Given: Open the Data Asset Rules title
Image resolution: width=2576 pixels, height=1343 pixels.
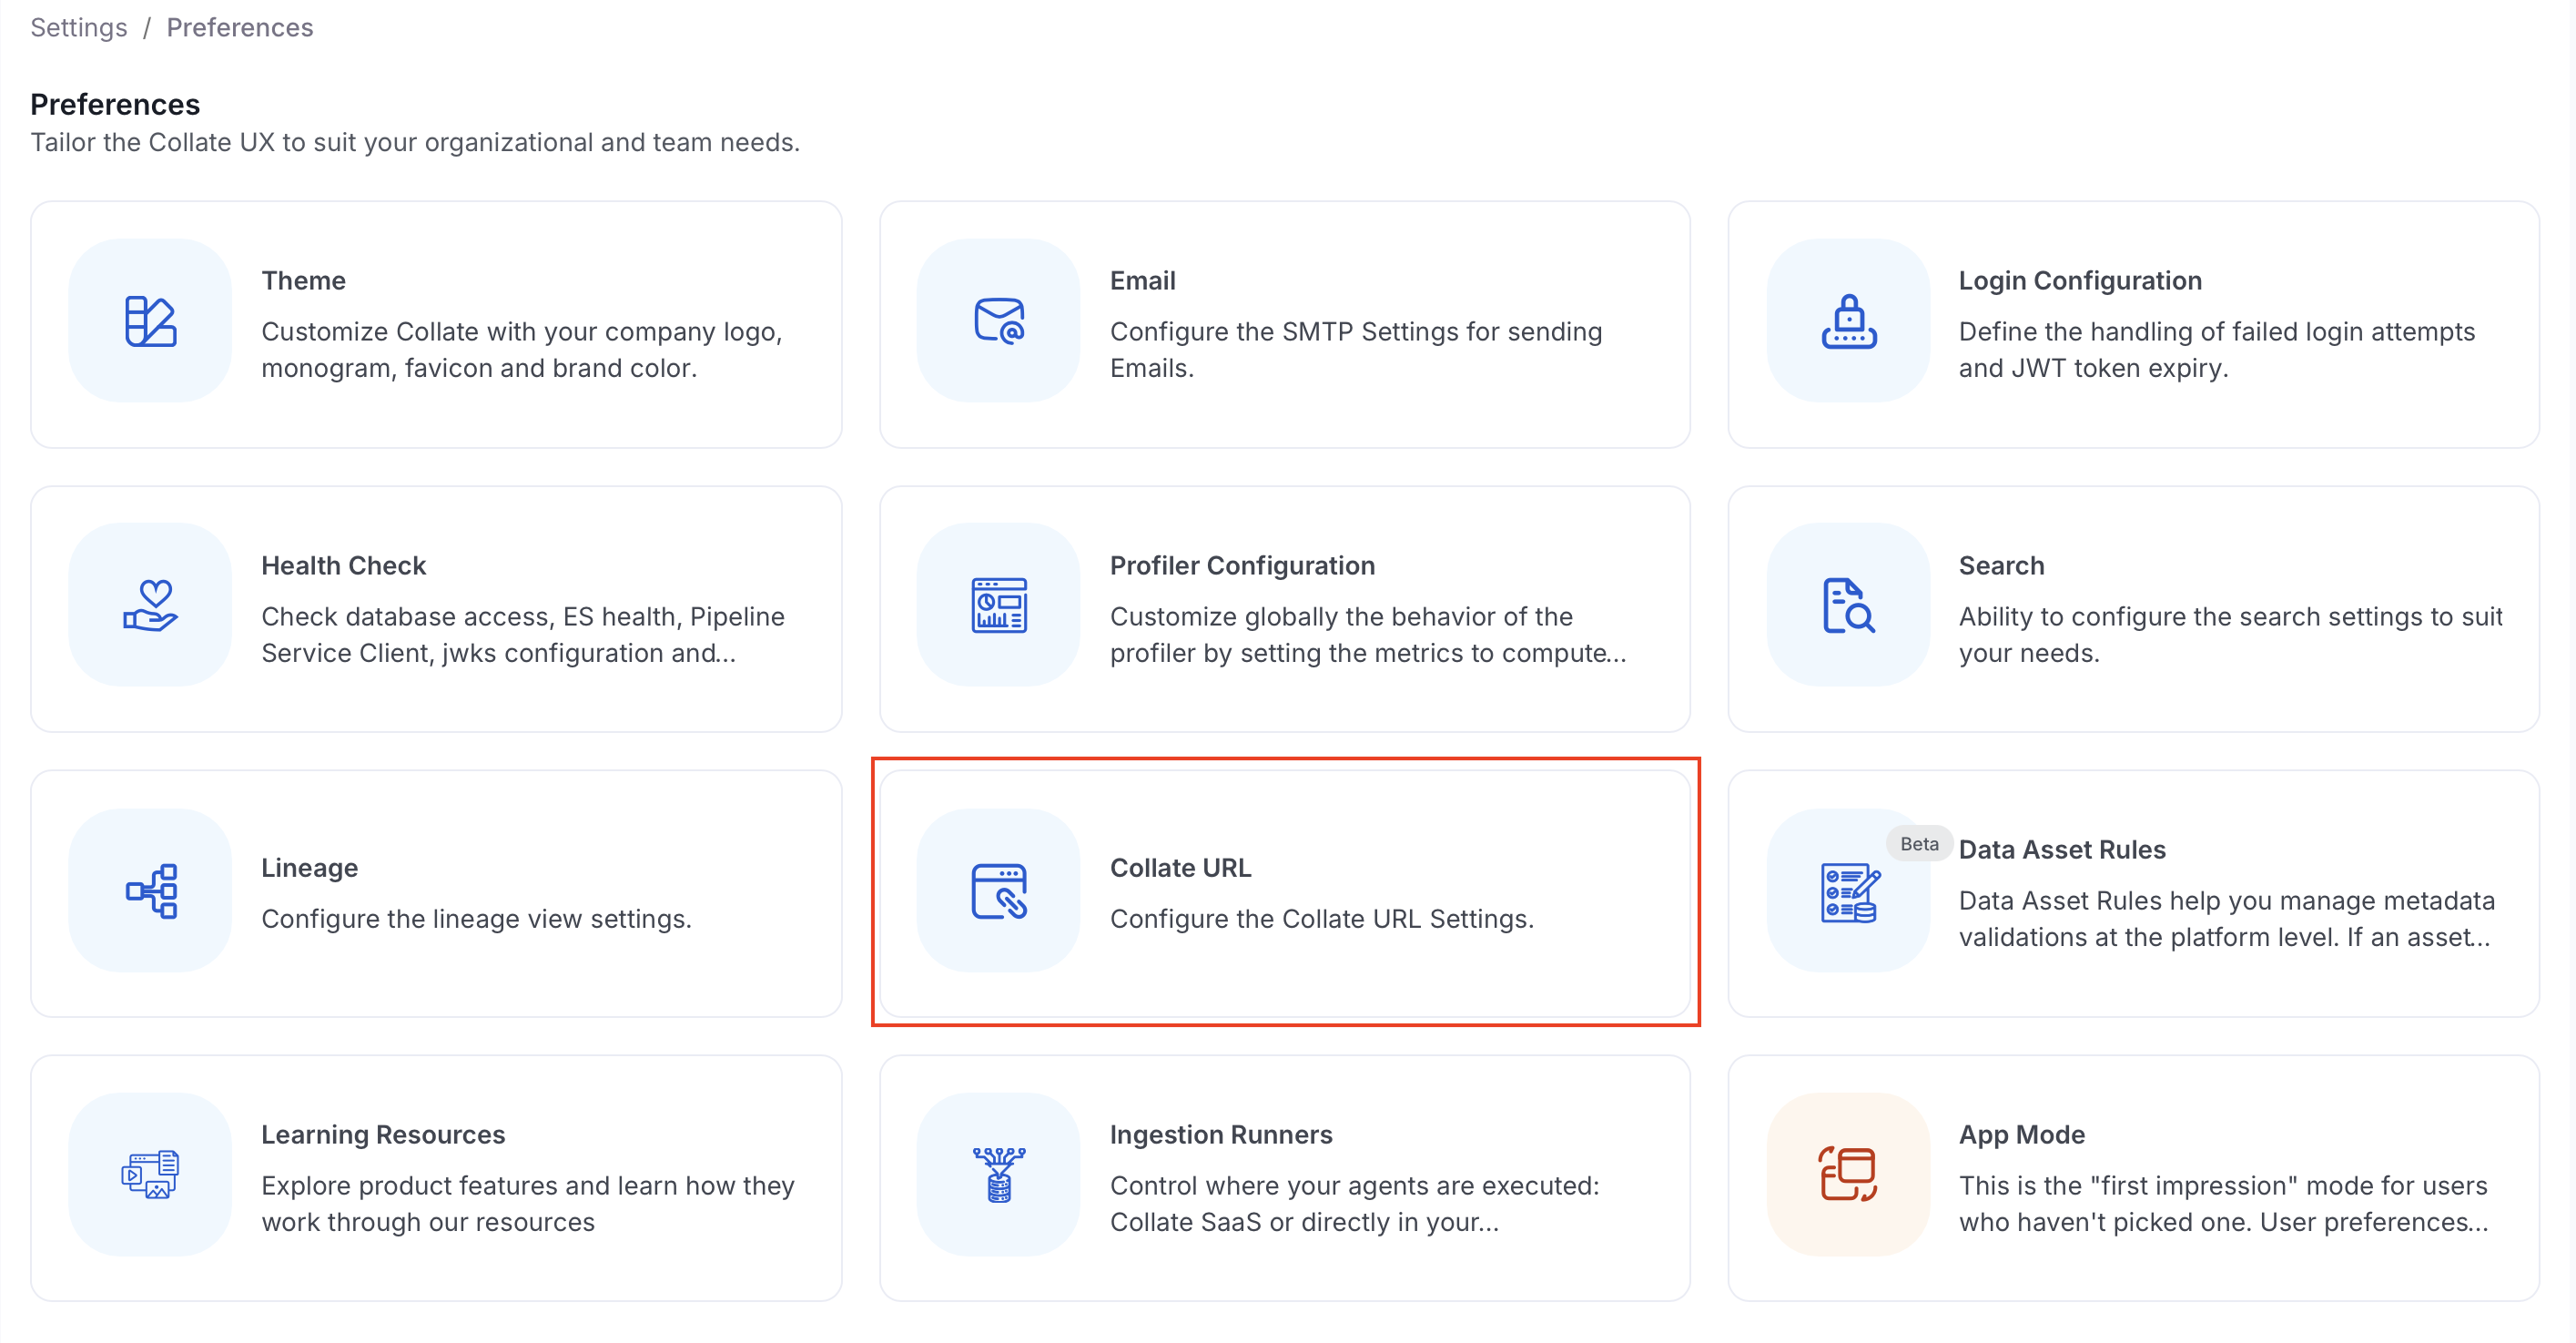Looking at the screenshot, I should pos(2062,850).
